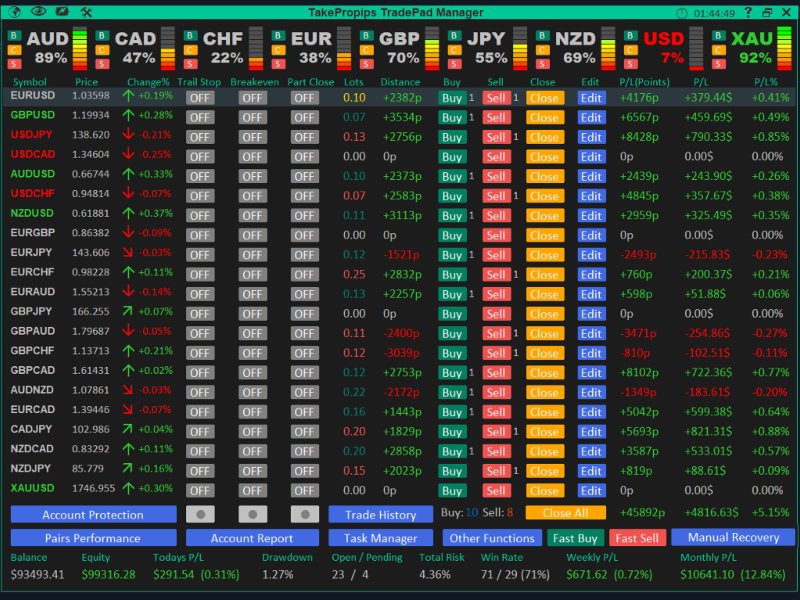Image resolution: width=800 pixels, height=600 pixels.
Task: Click the red S button next to USD
Action: click(631, 64)
